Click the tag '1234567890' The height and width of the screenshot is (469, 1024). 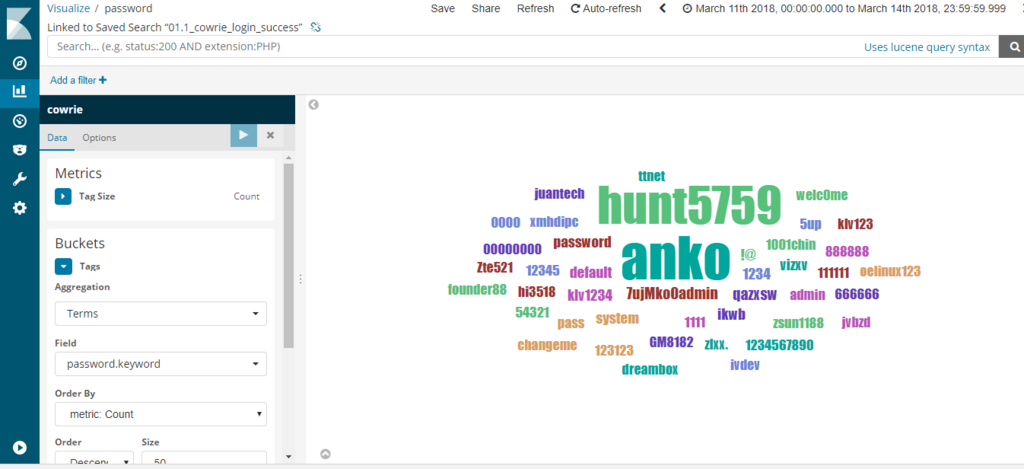point(779,345)
